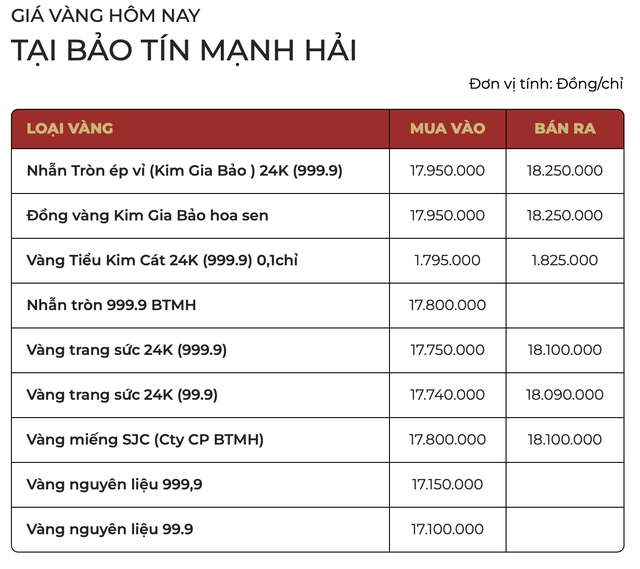640x569 pixels.
Task: Select the Đồng vàng Kim Gia Bảo hoa sen row
Action: pos(147,215)
